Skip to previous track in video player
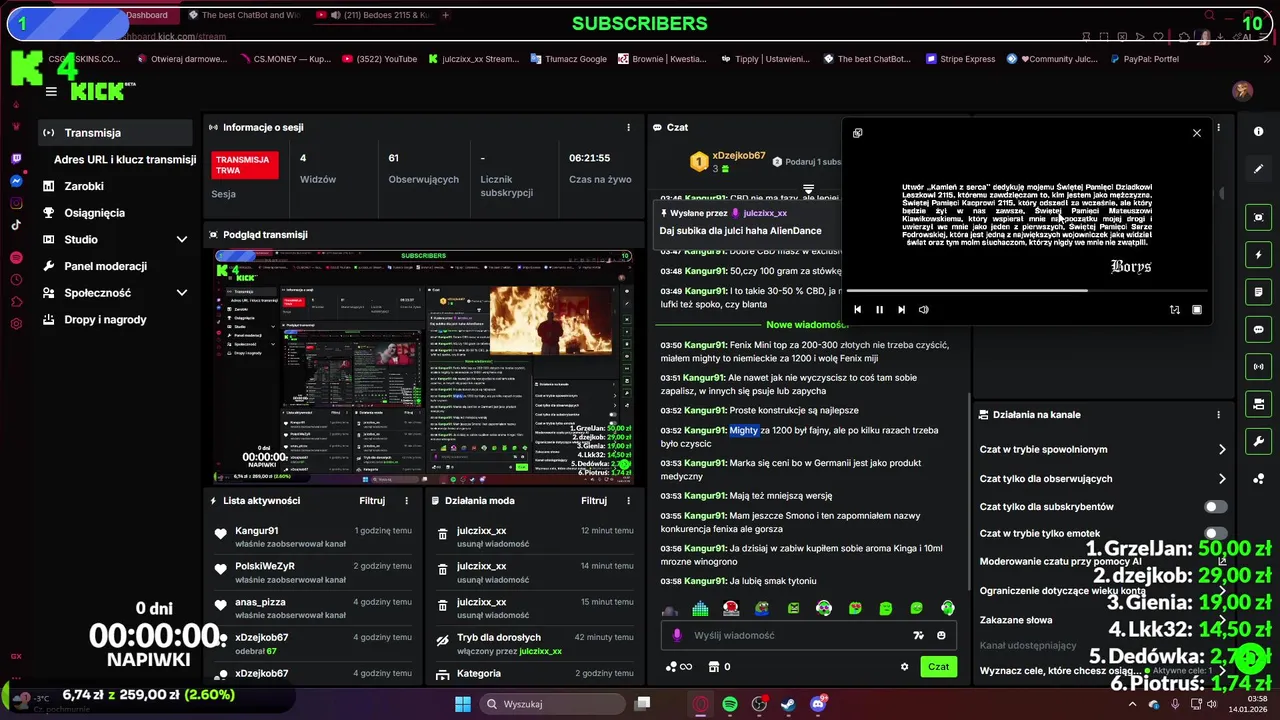The width and height of the screenshot is (1280, 720). click(x=857, y=310)
